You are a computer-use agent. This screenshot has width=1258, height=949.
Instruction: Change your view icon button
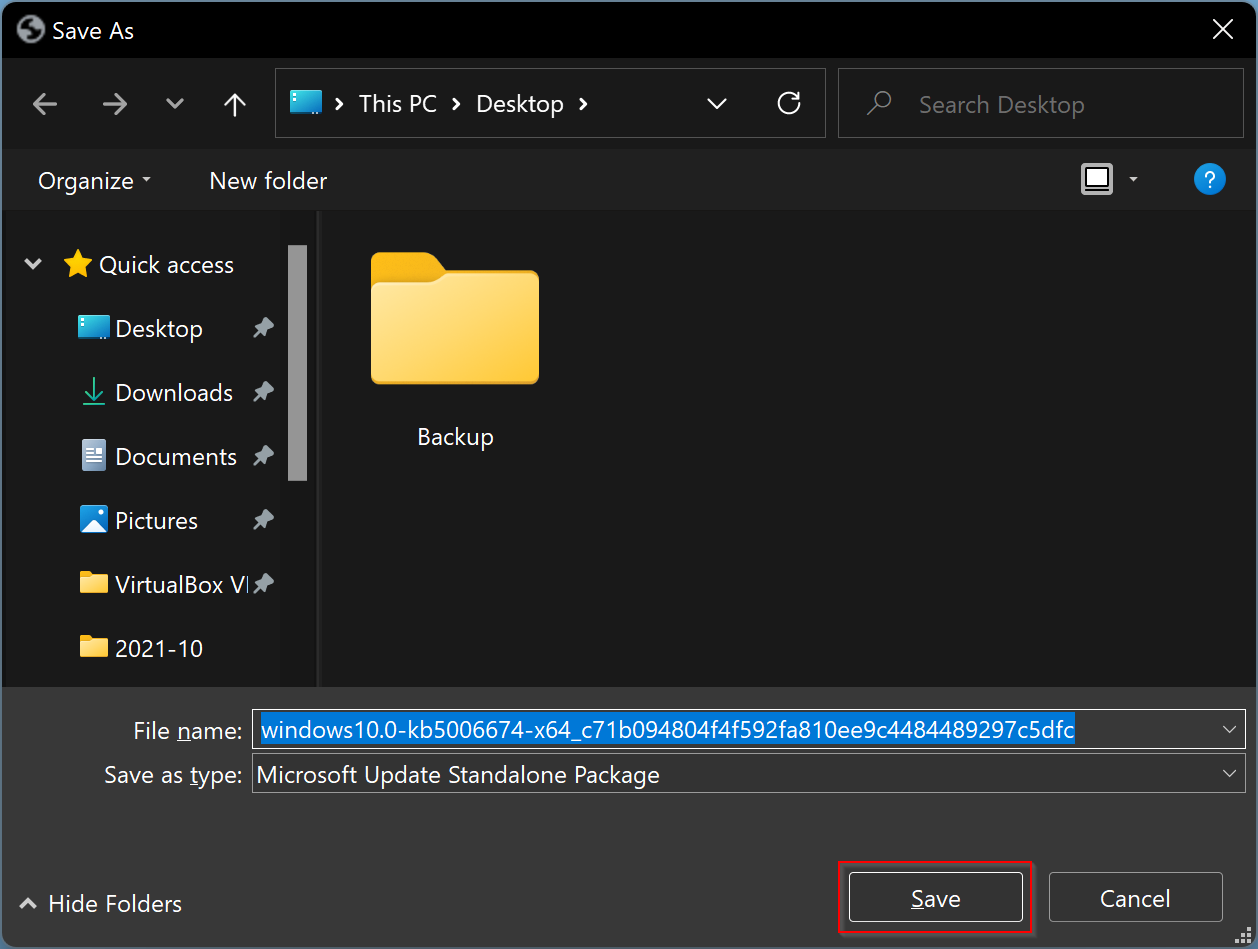[1097, 180]
